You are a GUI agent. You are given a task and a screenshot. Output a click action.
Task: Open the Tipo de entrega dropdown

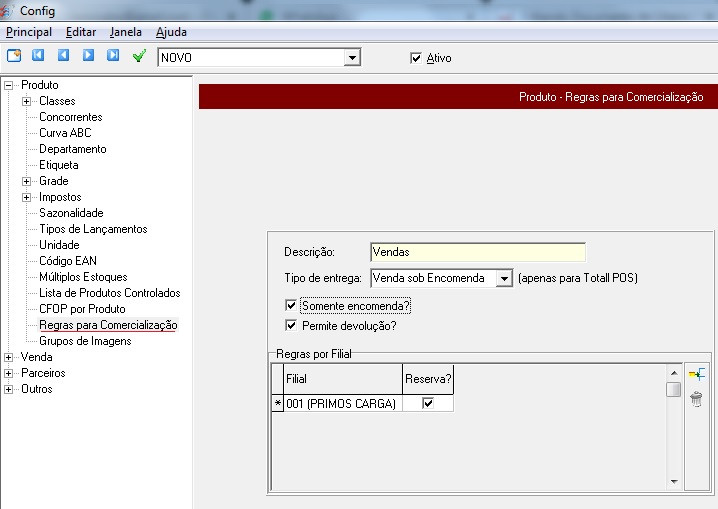point(504,278)
